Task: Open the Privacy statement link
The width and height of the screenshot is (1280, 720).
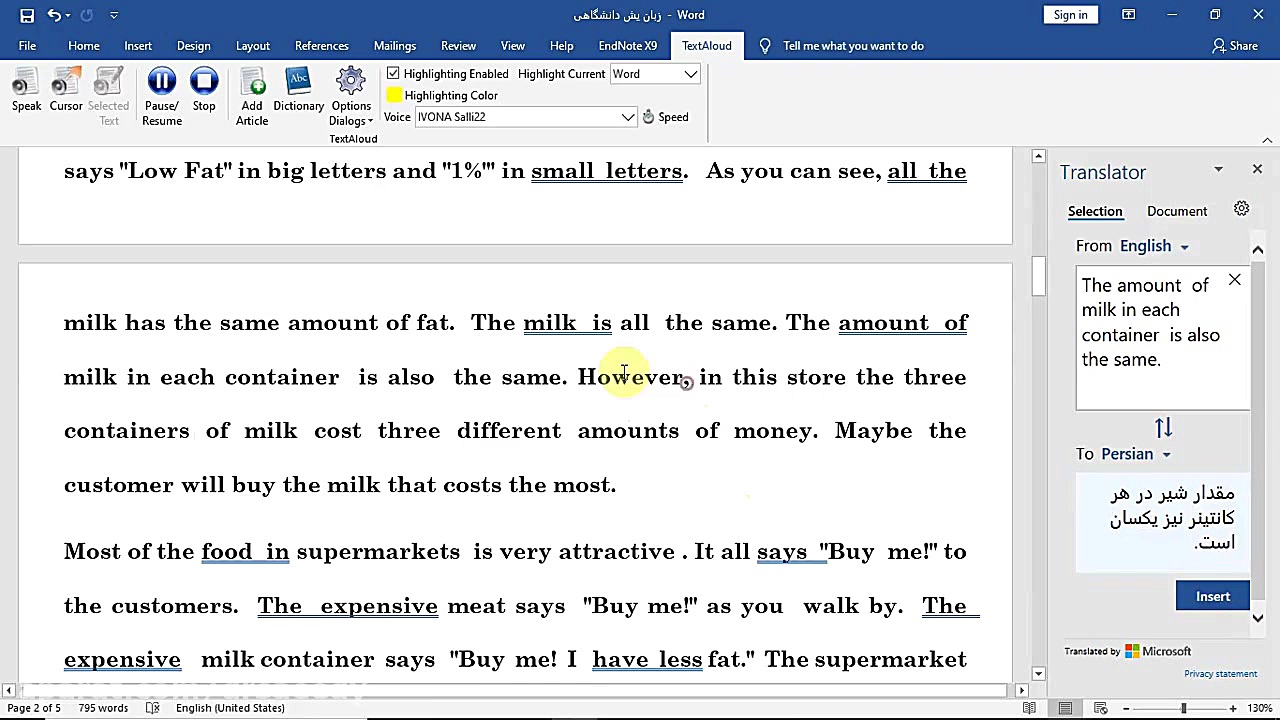Action: 1220,674
